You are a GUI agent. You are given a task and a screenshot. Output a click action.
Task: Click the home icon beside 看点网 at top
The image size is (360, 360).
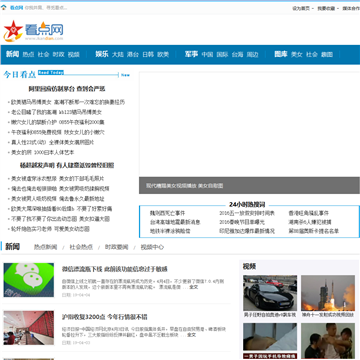(4, 8)
